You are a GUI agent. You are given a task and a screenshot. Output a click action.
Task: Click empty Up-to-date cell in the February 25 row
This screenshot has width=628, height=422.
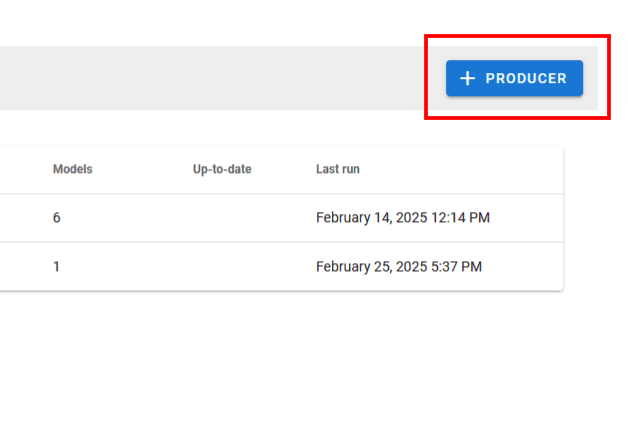[222, 267]
